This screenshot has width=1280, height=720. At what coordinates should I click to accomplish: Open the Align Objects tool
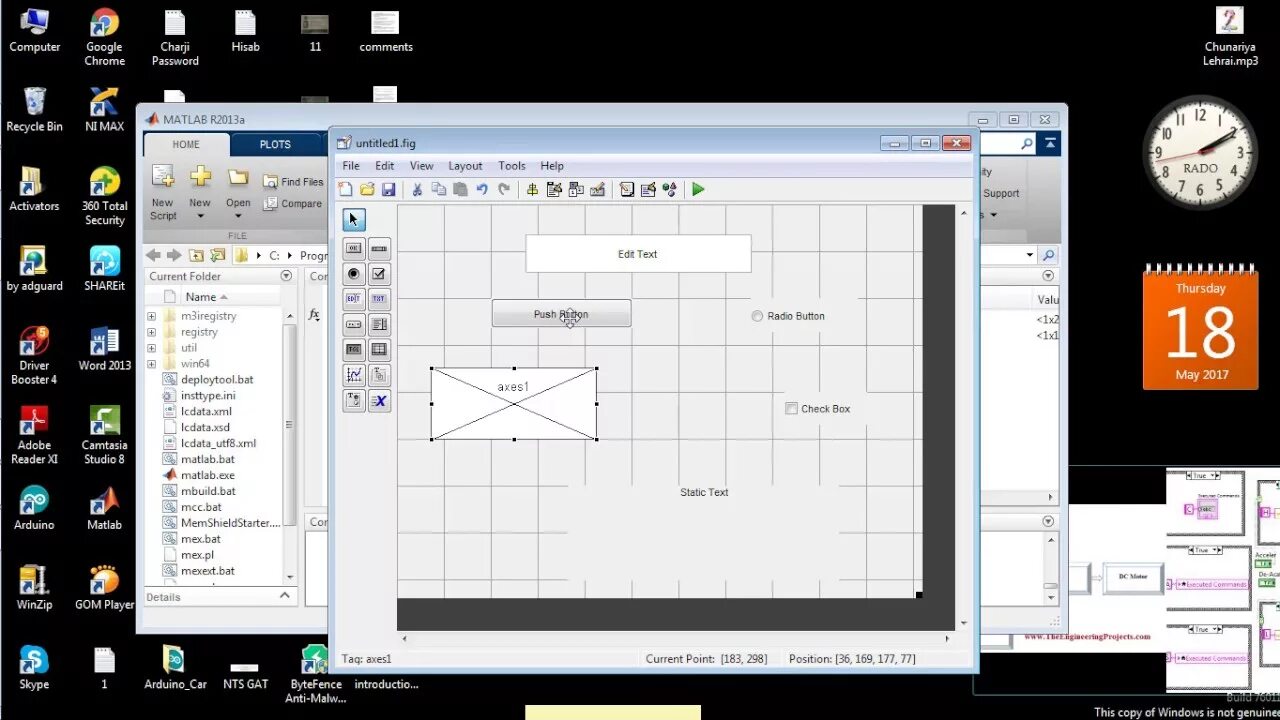point(532,189)
